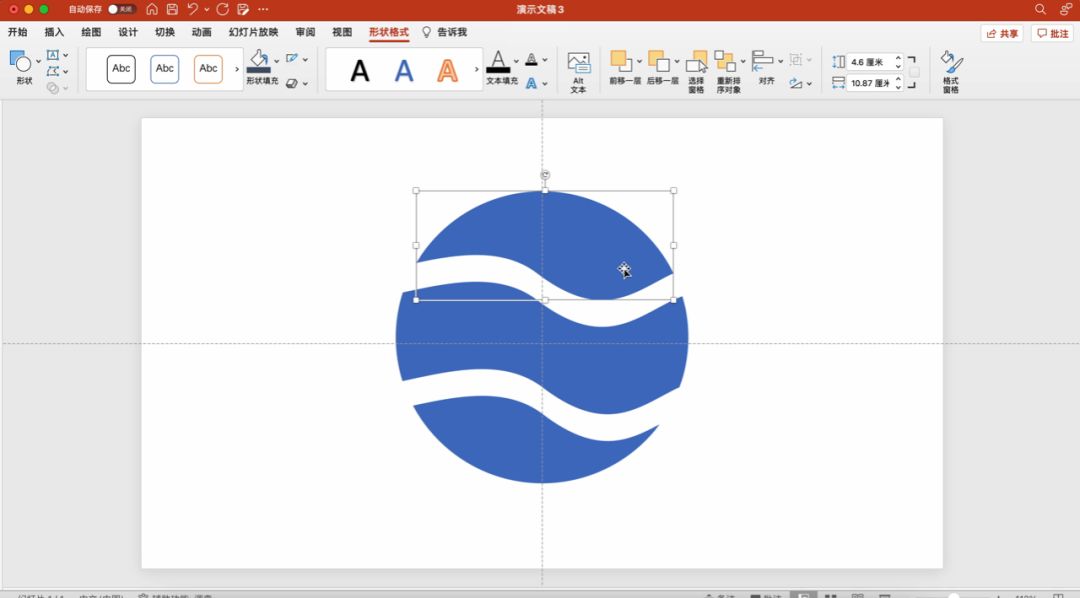Open the 格式窗格 format pane
Image resolution: width=1080 pixels, height=598 pixels.
pyautogui.click(x=951, y=72)
